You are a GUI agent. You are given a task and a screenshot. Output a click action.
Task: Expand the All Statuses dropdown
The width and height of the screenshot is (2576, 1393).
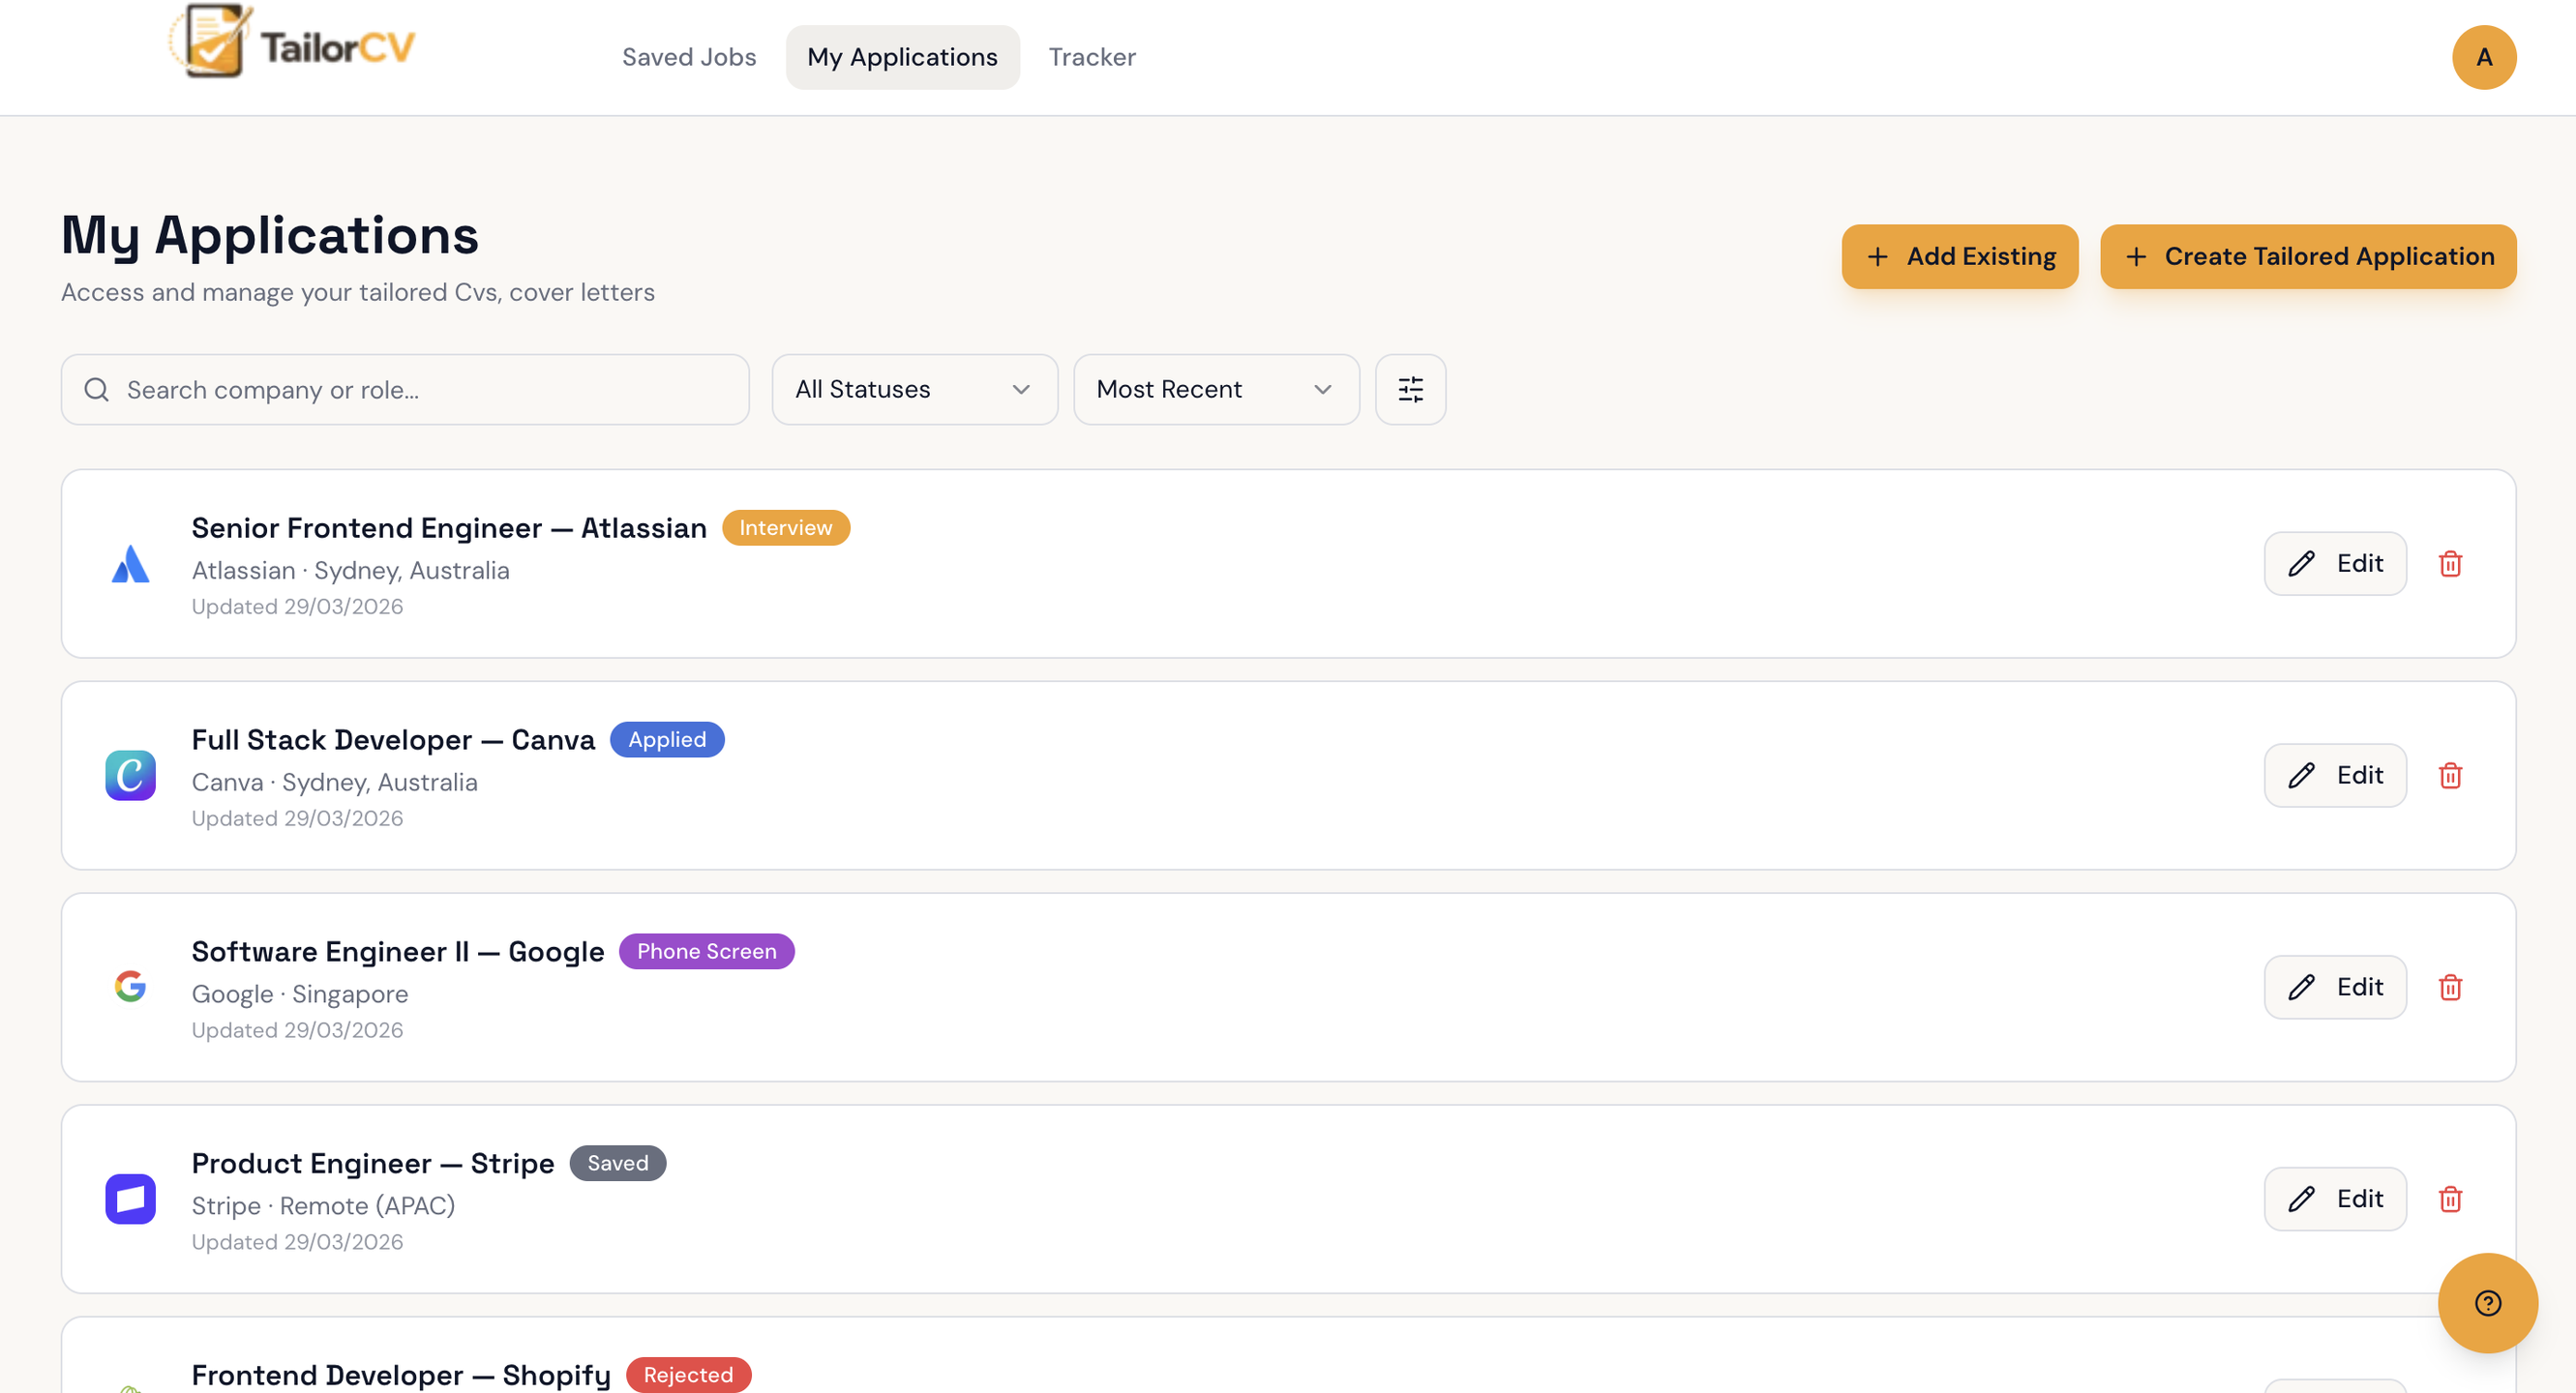[x=914, y=389]
